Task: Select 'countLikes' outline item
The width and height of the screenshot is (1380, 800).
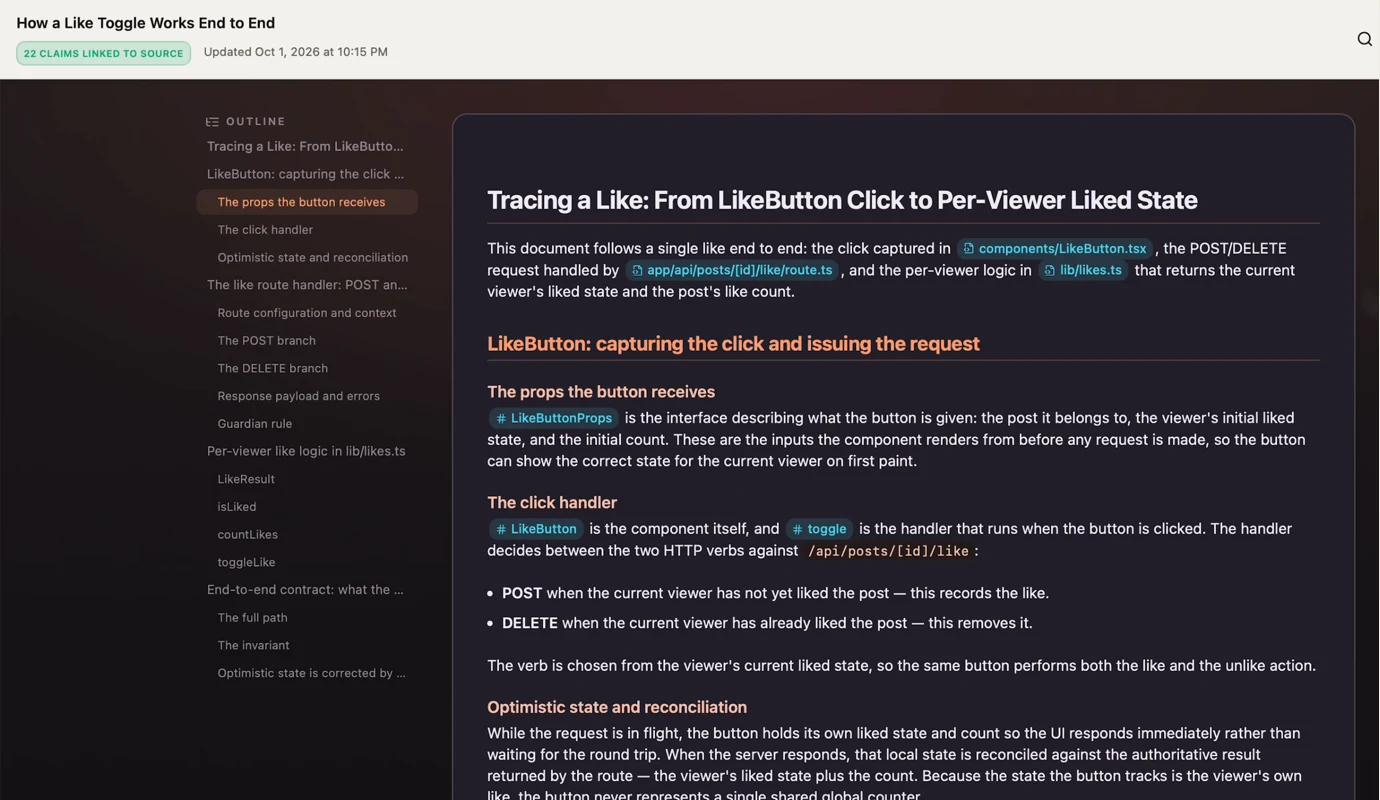Action: click(247, 534)
